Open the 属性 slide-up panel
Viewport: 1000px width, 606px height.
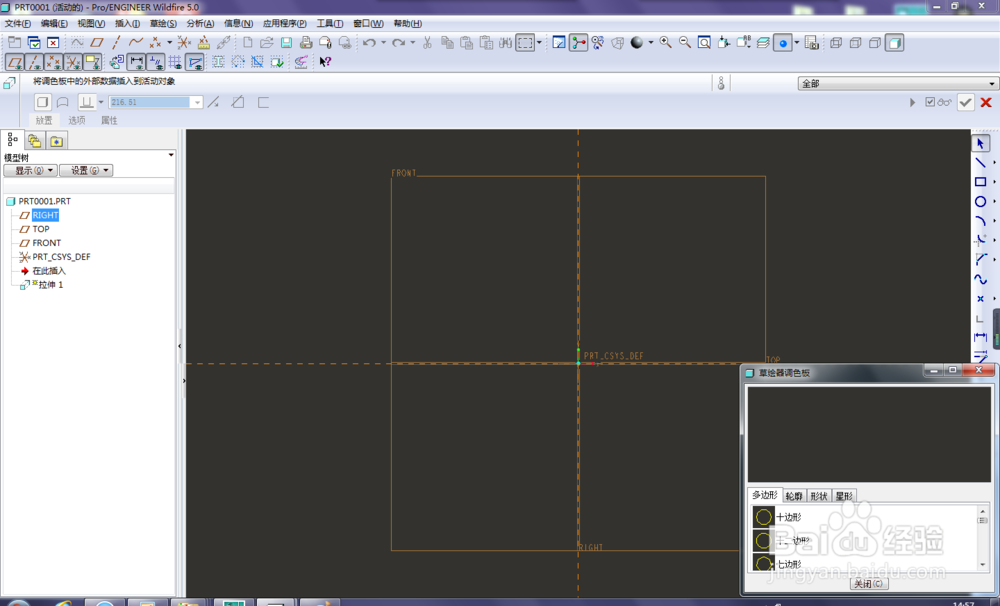pyautogui.click(x=109, y=120)
